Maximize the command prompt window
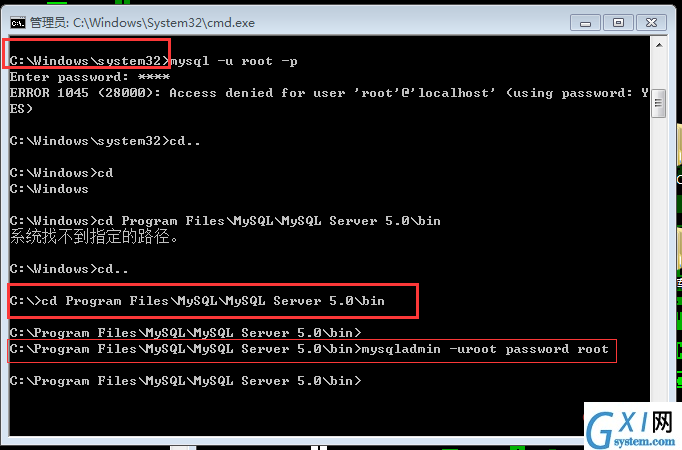The width and height of the screenshot is (682, 450). (618, 23)
